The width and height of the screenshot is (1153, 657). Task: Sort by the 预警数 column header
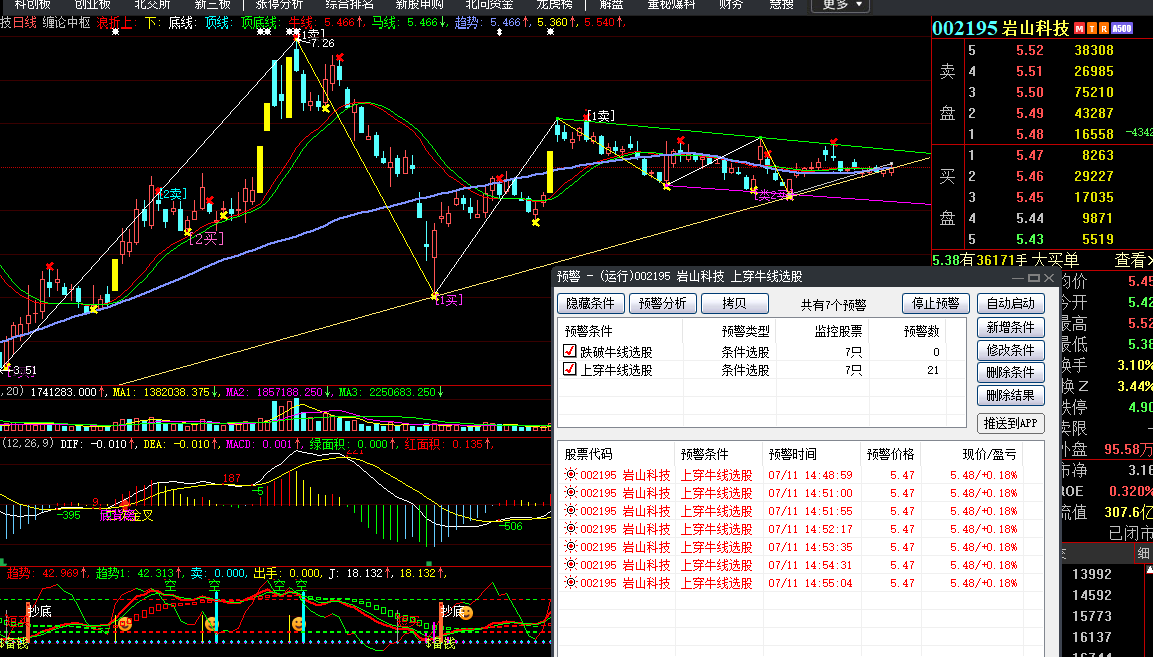click(921, 331)
